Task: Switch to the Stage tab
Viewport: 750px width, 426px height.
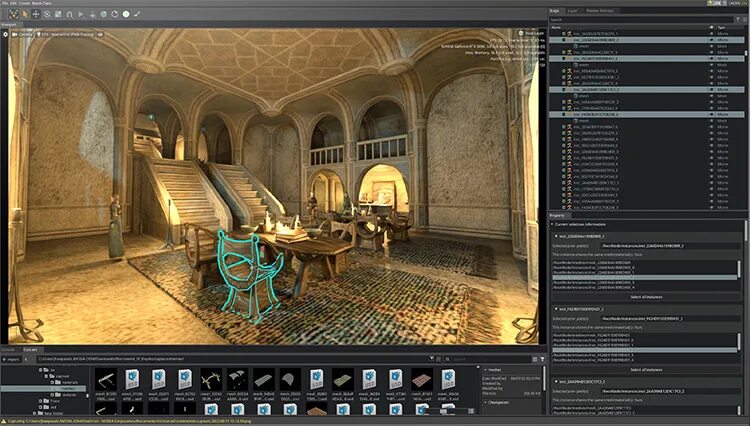Action: [x=554, y=11]
